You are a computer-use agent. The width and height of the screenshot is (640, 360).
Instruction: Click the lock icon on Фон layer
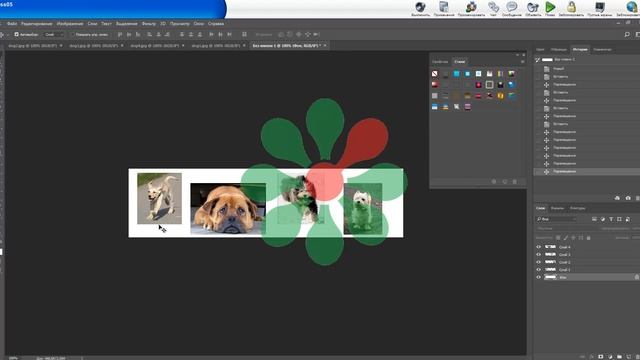point(636,277)
